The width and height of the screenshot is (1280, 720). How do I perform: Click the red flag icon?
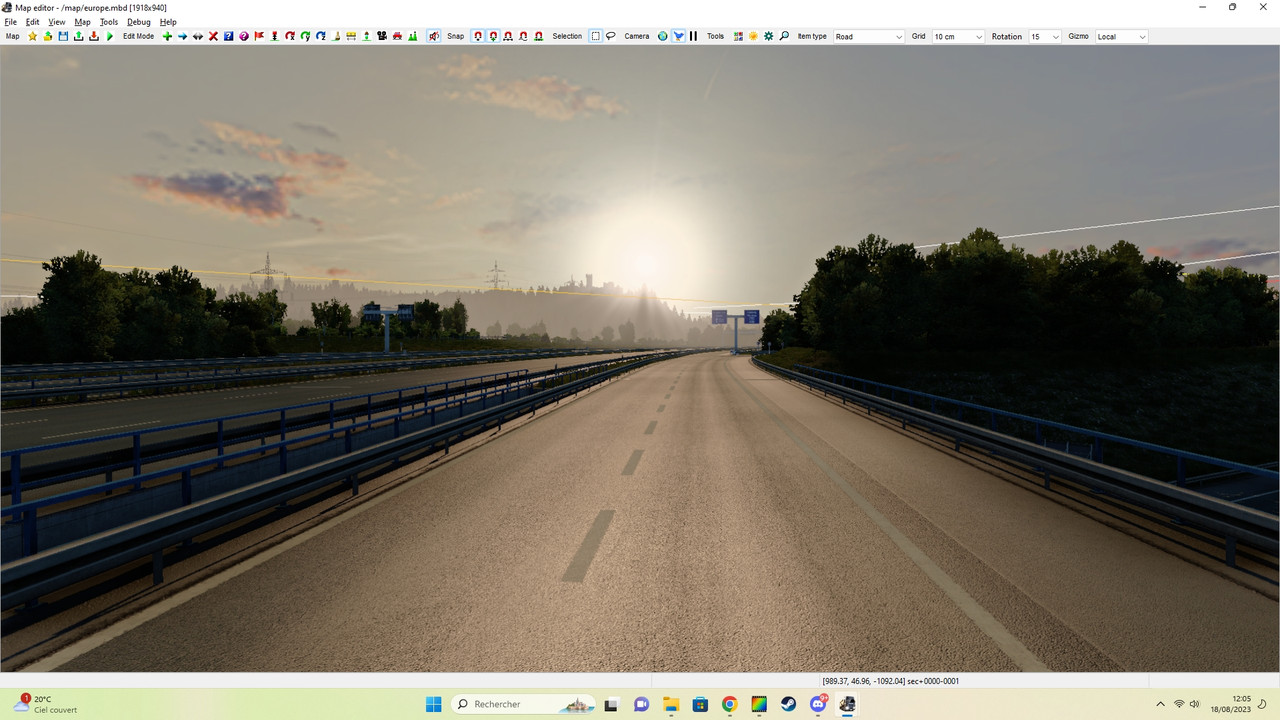[259, 36]
